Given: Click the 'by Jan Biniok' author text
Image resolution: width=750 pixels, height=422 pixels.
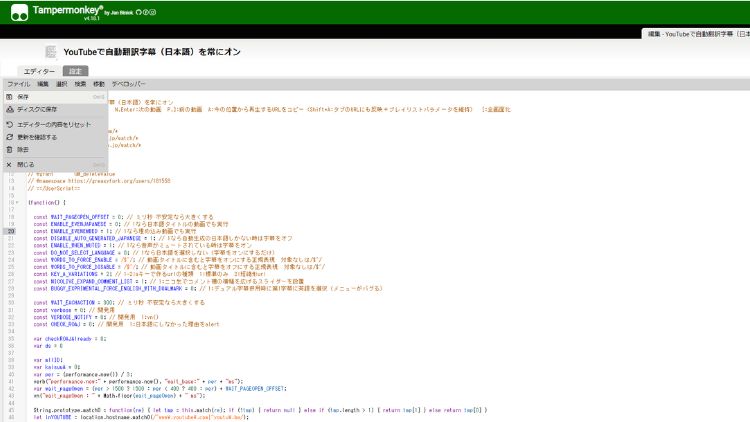Looking at the screenshot, I should click(x=119, y=13).
